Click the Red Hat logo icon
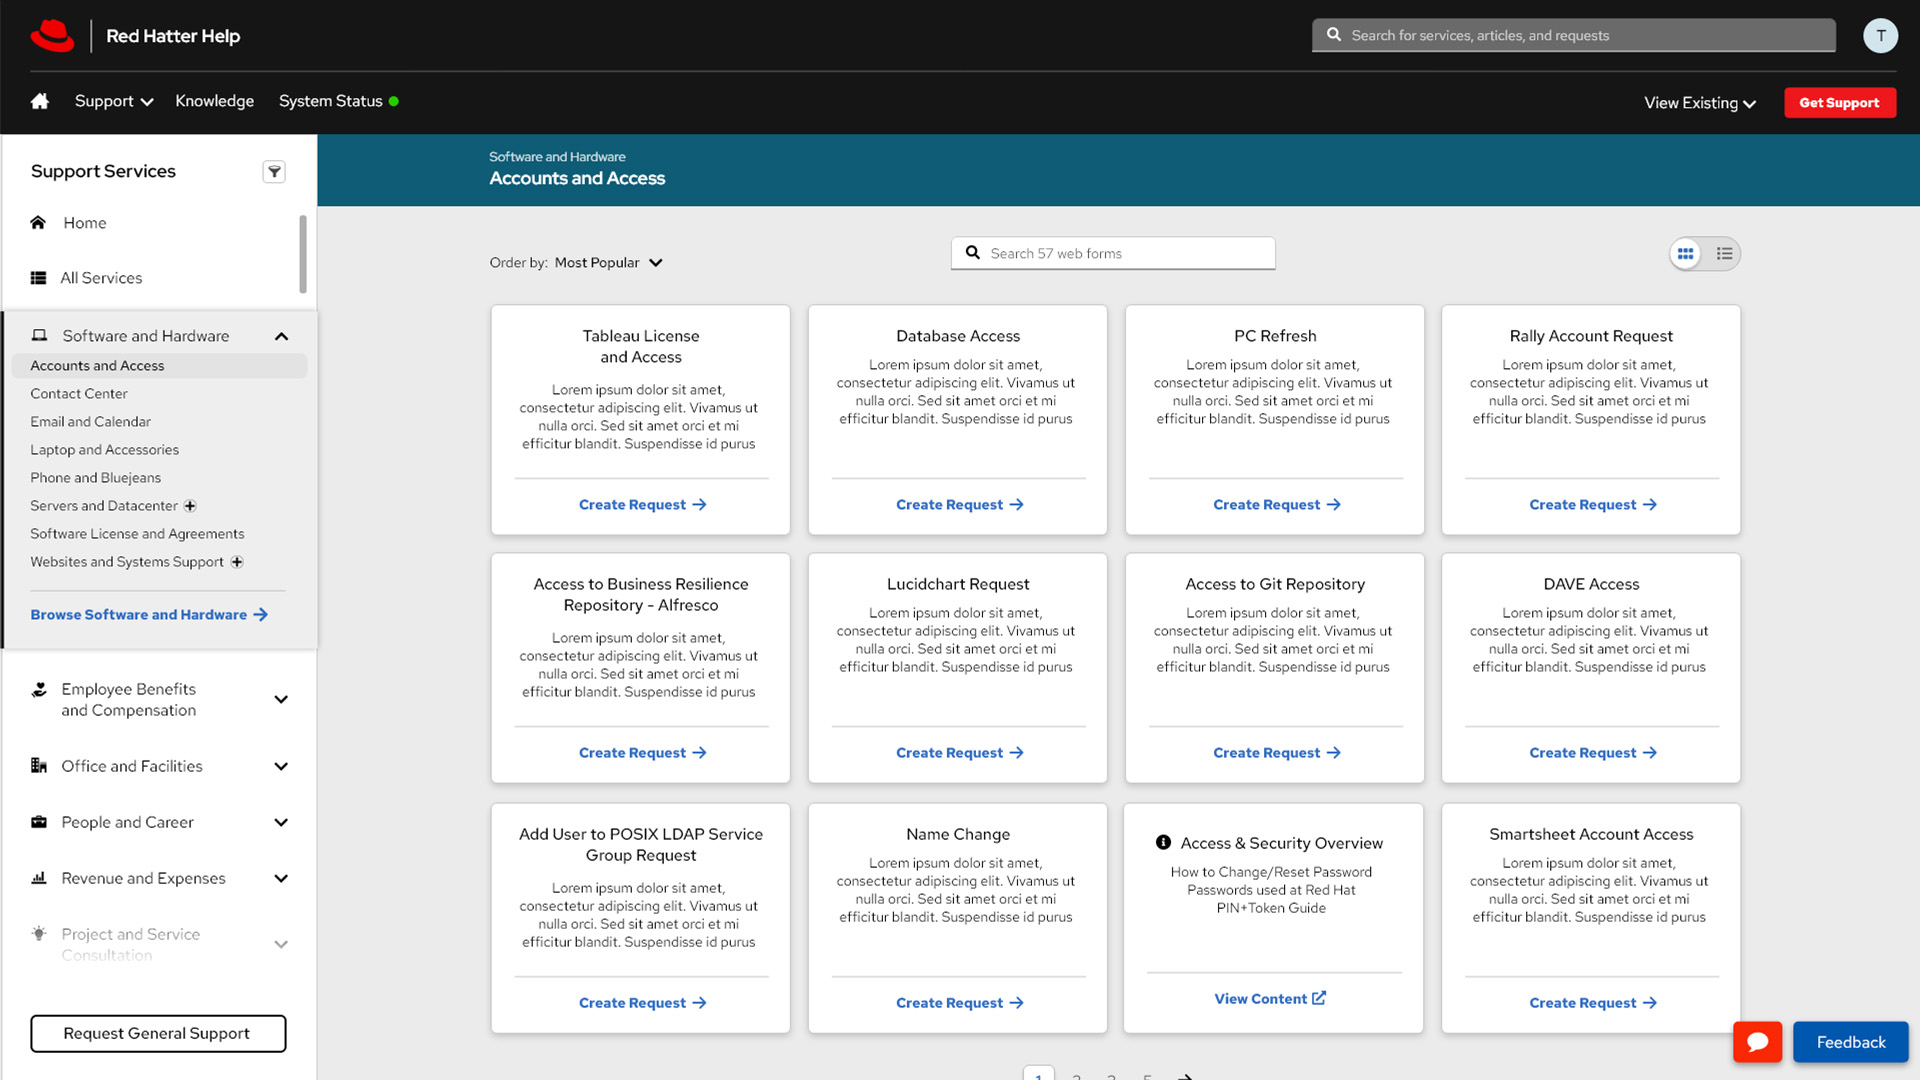The width and height of the screenshot is (1920, 1080). coord(52,36)
